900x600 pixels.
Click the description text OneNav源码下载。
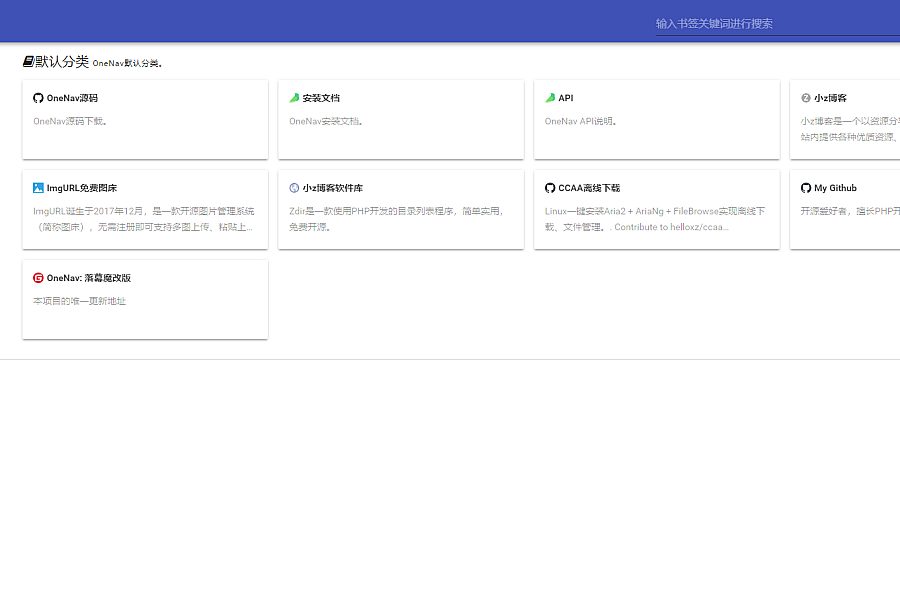(70, 121)
